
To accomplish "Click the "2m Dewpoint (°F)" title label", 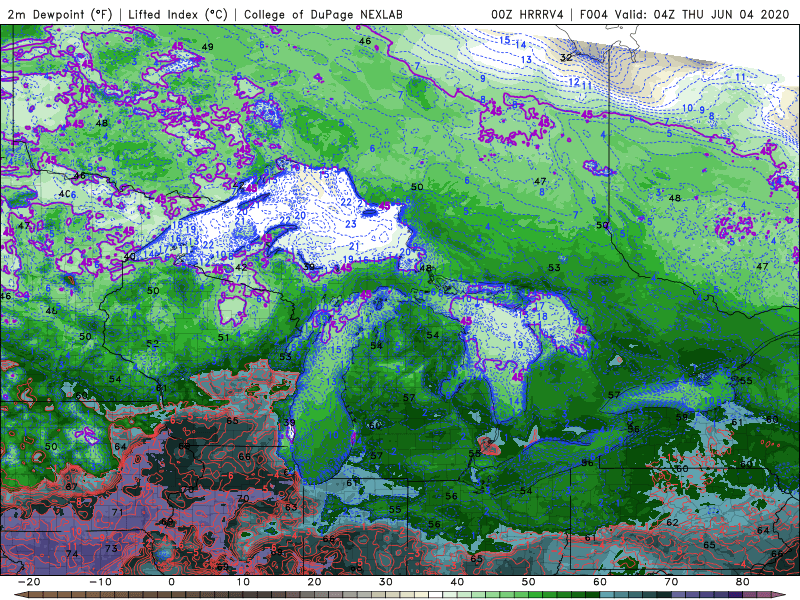I will click(x=59, y=15).
